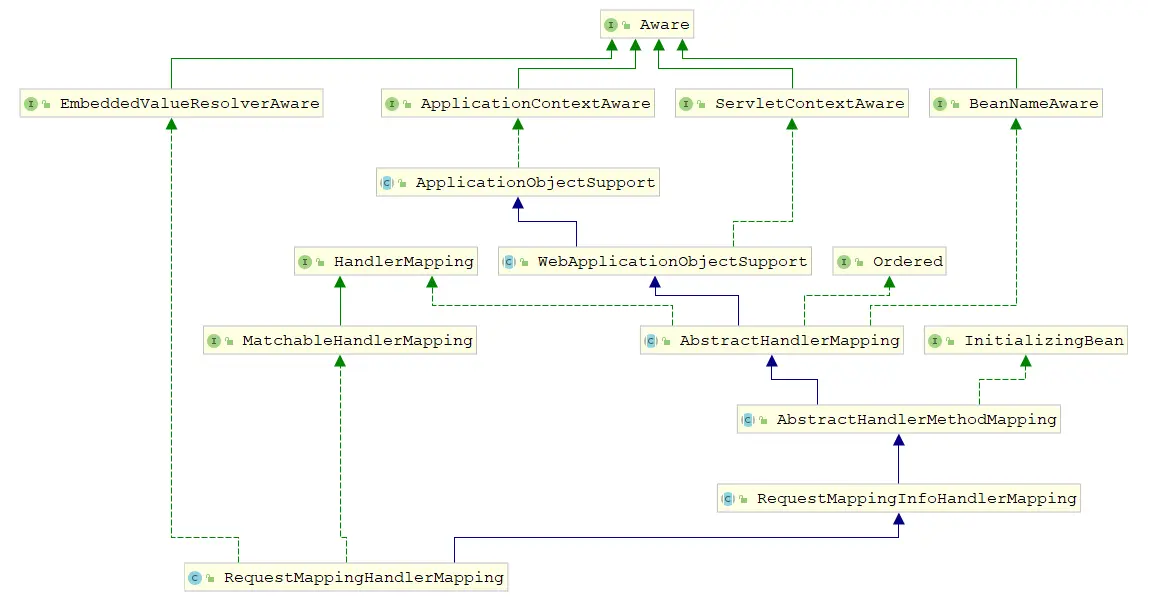1156x597 pixels.
Task: Click the interface icon on Ordered node
Action: pos(846,261)
